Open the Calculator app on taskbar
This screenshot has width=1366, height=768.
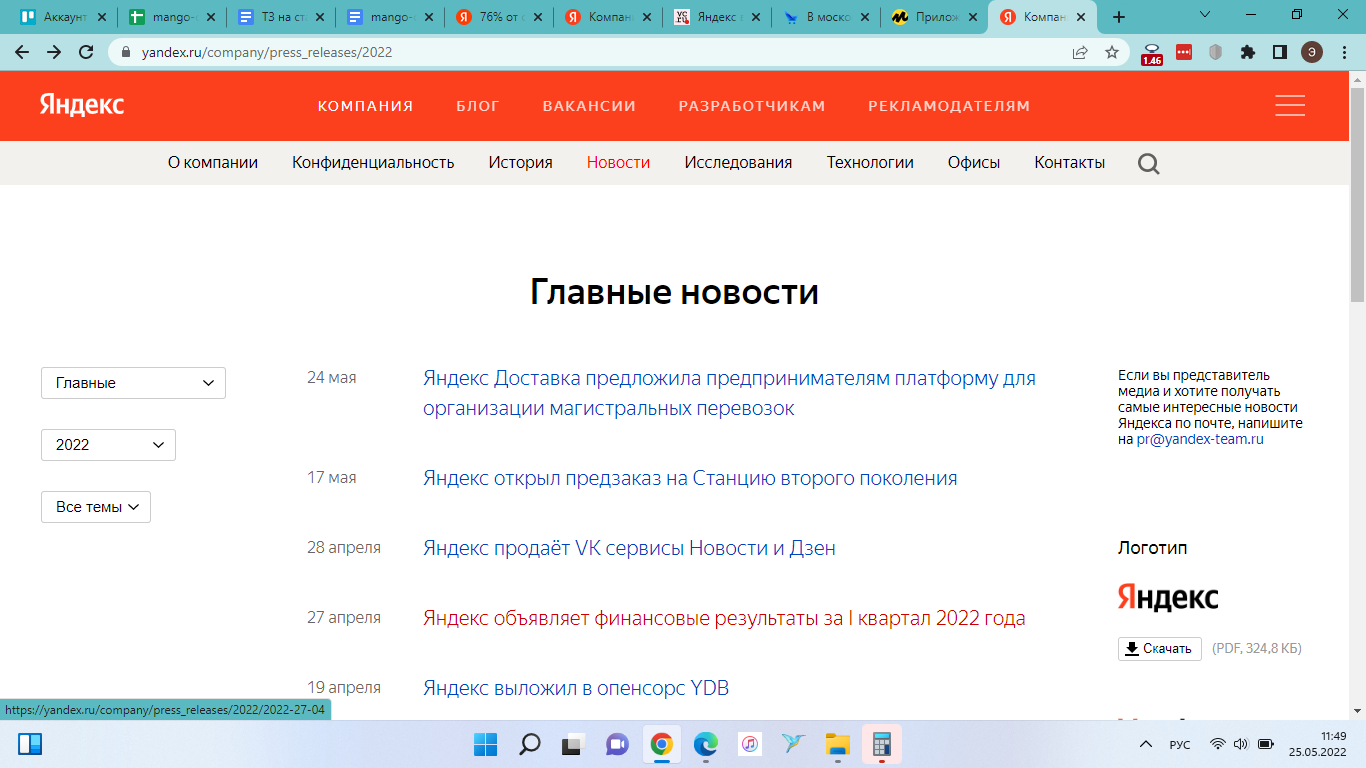point(881,744)
